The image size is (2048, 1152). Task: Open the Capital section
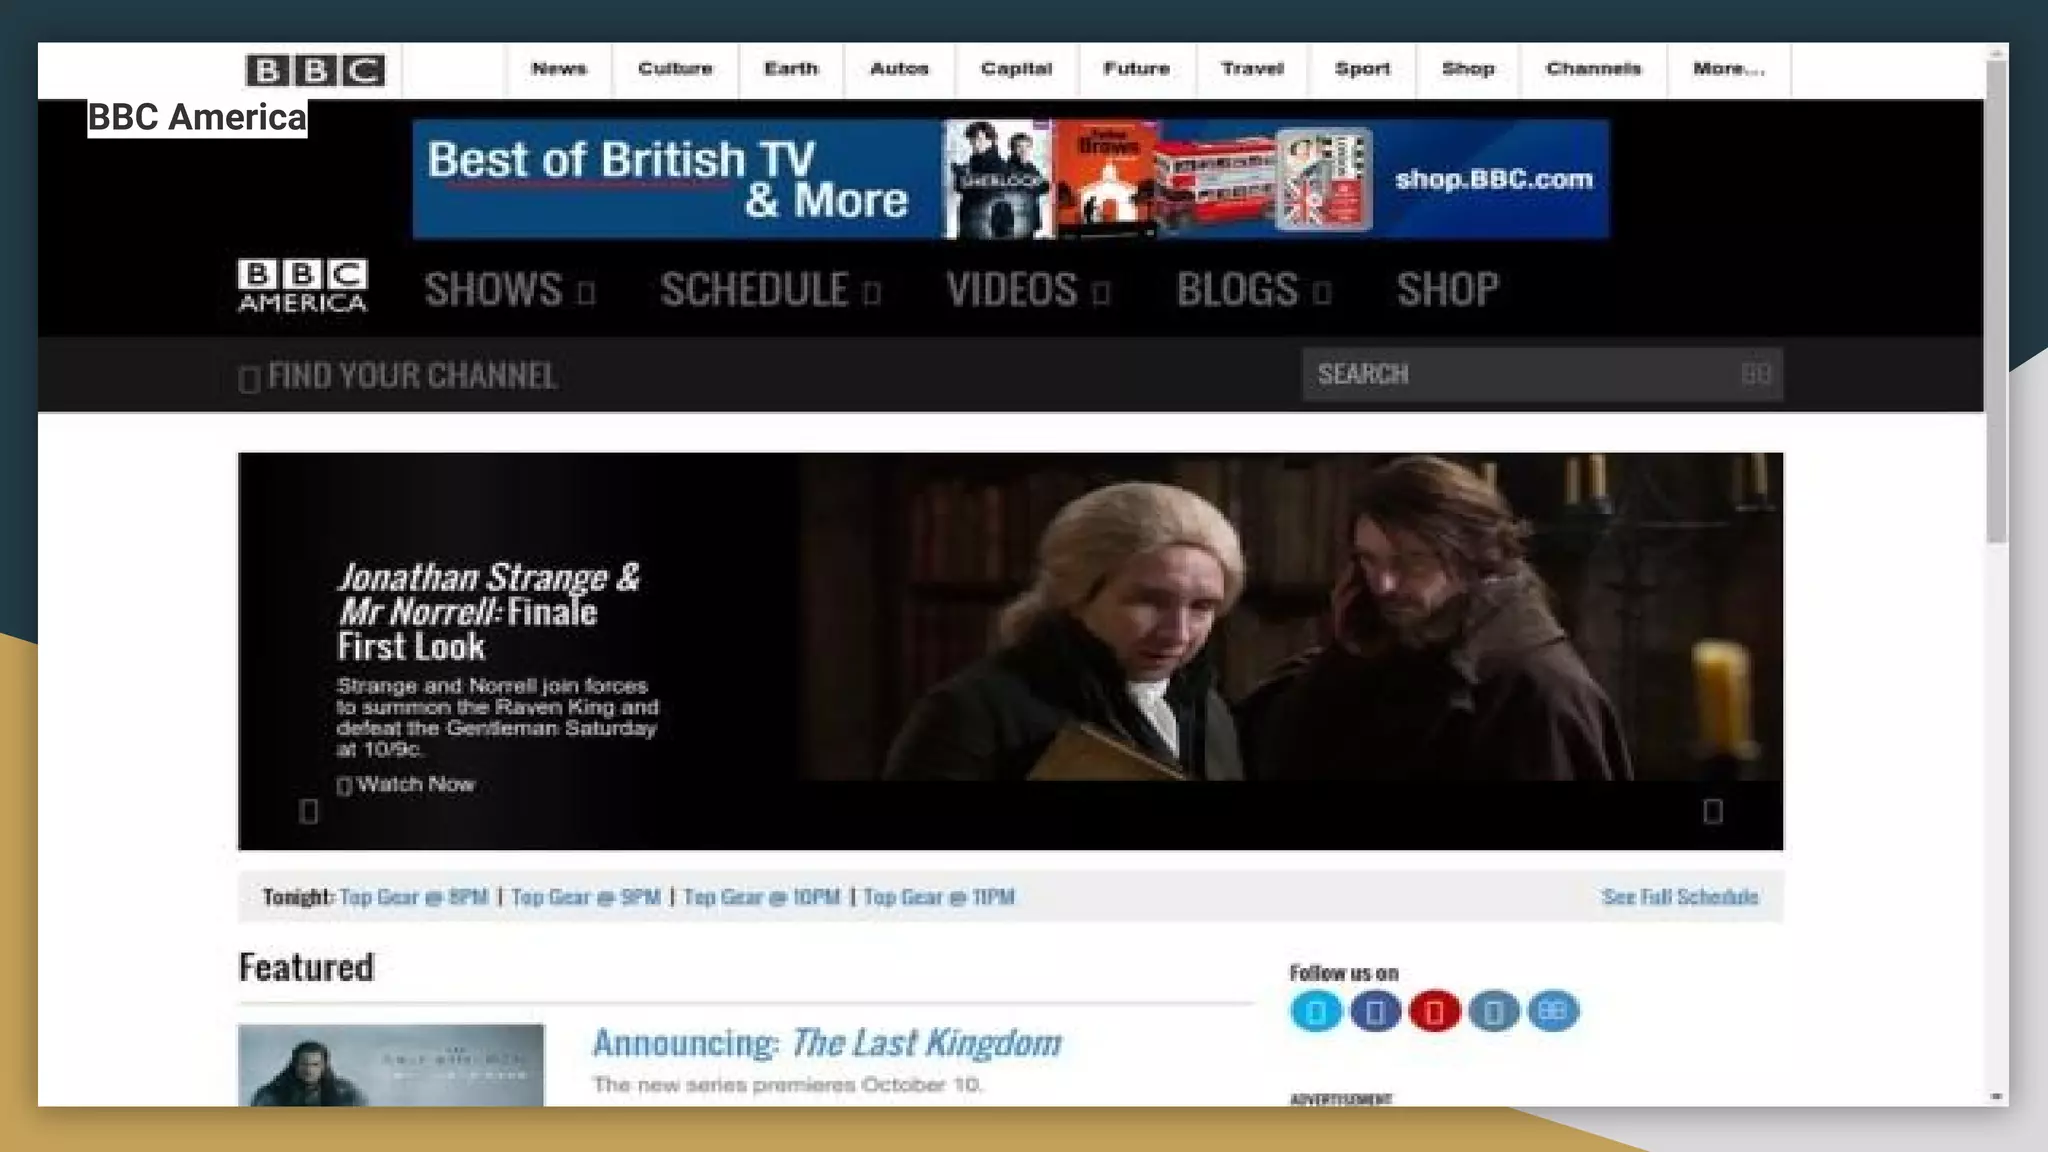pyautogui.click(x=1016, y=69)
